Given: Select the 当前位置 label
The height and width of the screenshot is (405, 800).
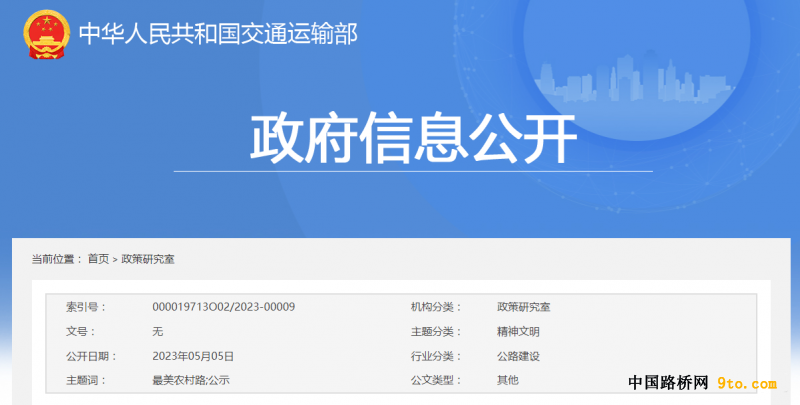Looking at the screenshot, I should tap(57, 259).
